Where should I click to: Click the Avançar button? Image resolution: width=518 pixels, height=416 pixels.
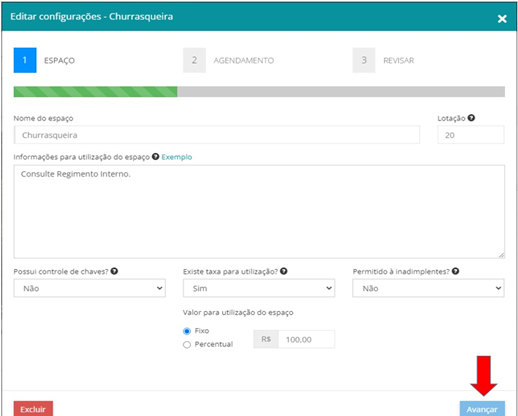pos(482,409)
